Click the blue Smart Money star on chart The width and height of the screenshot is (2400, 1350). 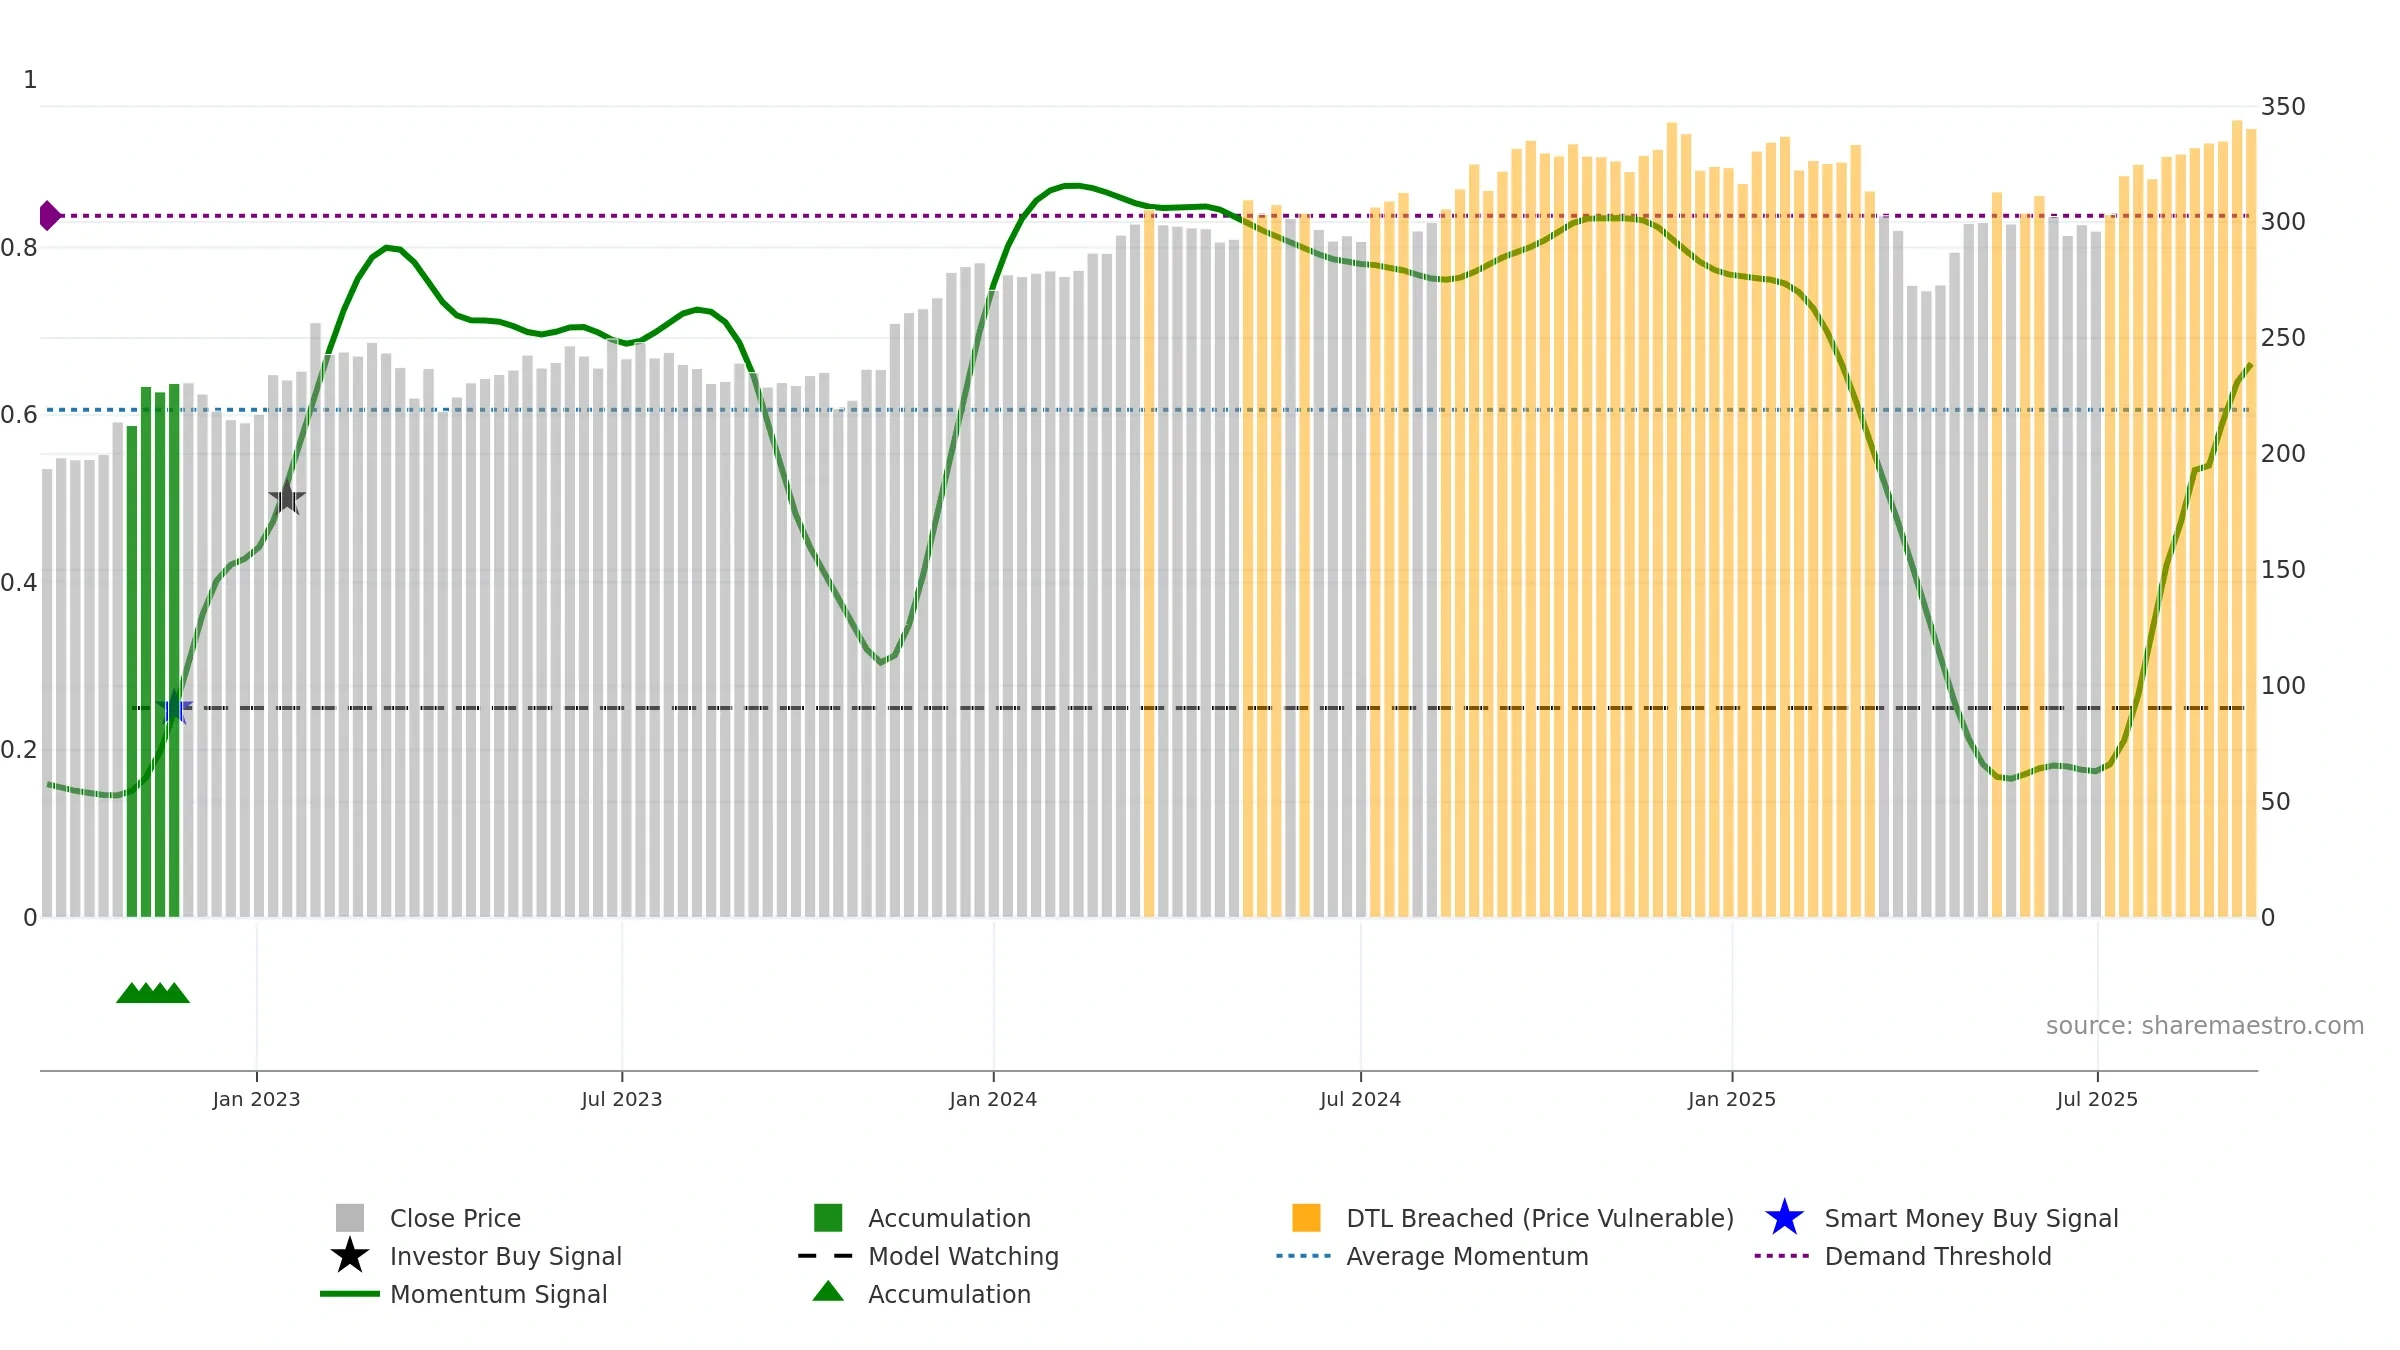pos(174,708)
